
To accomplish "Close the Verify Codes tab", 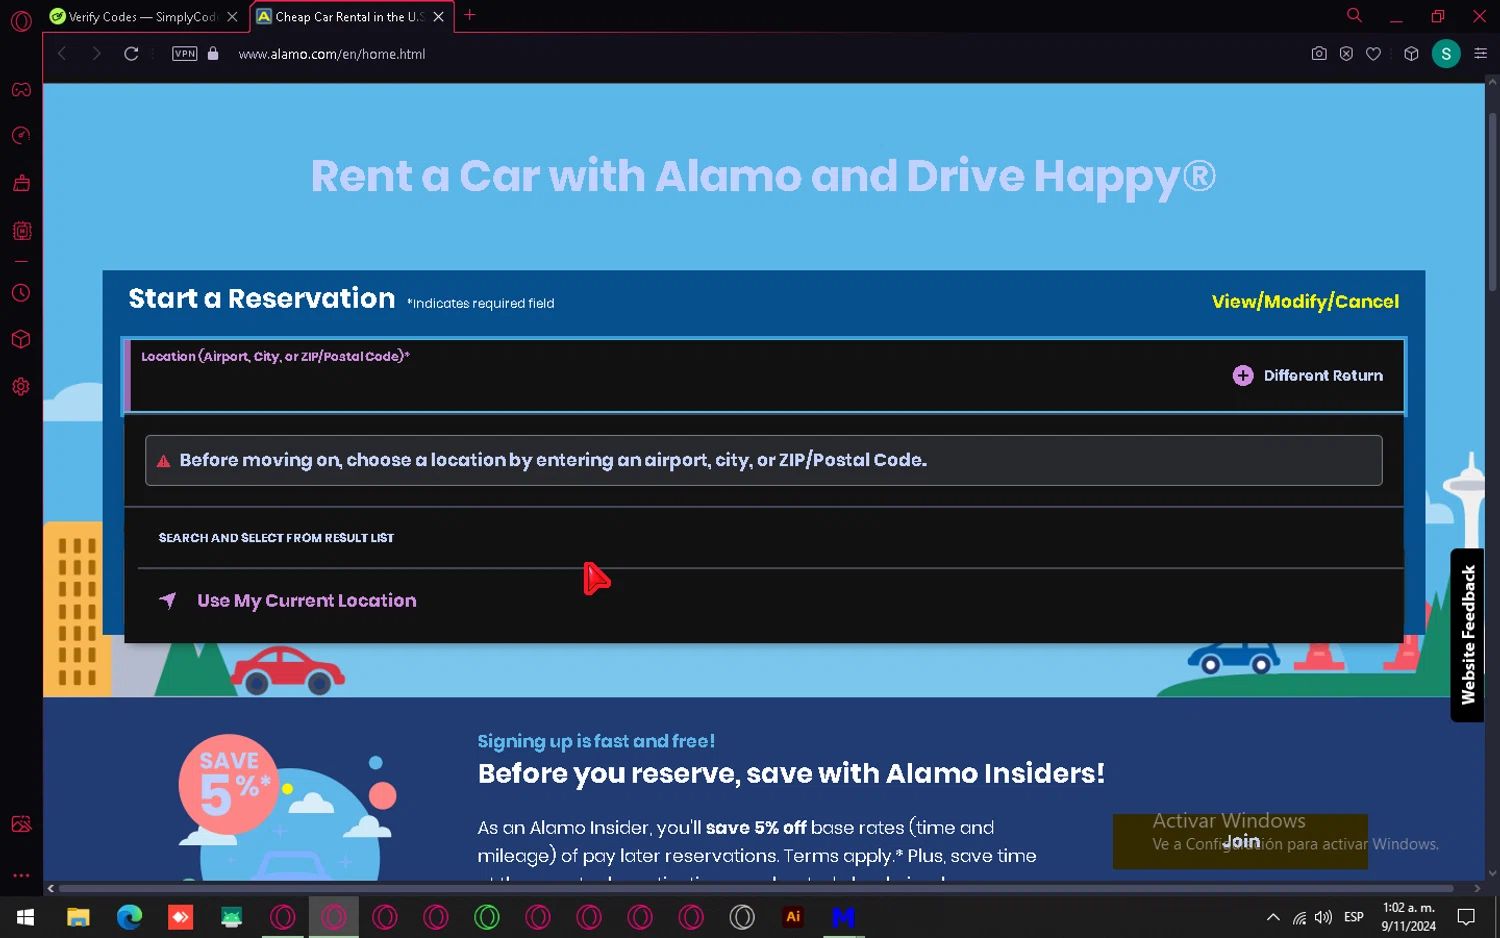I will [232, 17].
